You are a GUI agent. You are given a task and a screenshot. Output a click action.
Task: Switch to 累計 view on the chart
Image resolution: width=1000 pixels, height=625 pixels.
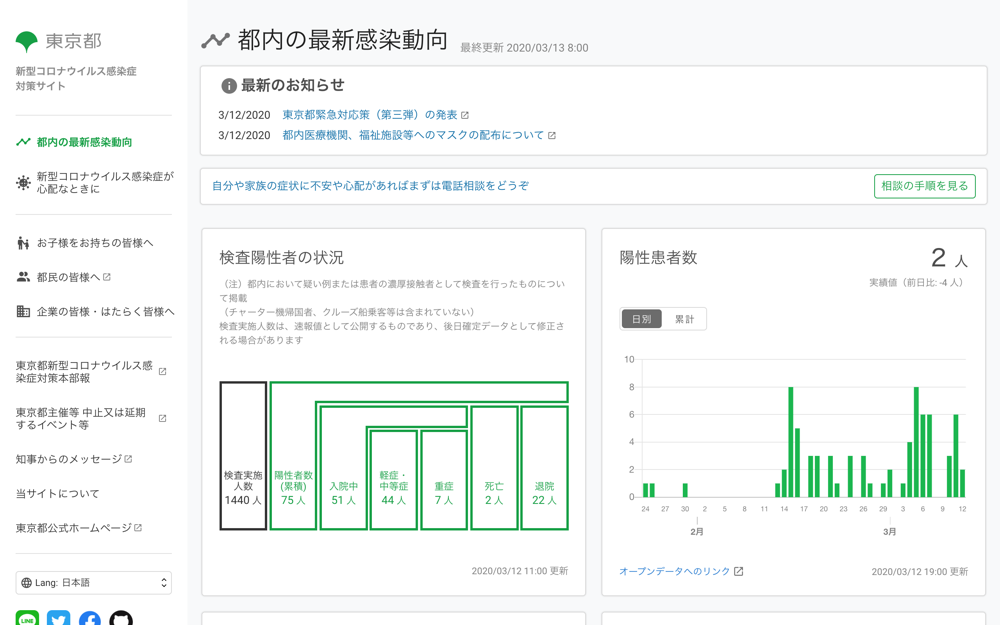[x=683, y=318]
